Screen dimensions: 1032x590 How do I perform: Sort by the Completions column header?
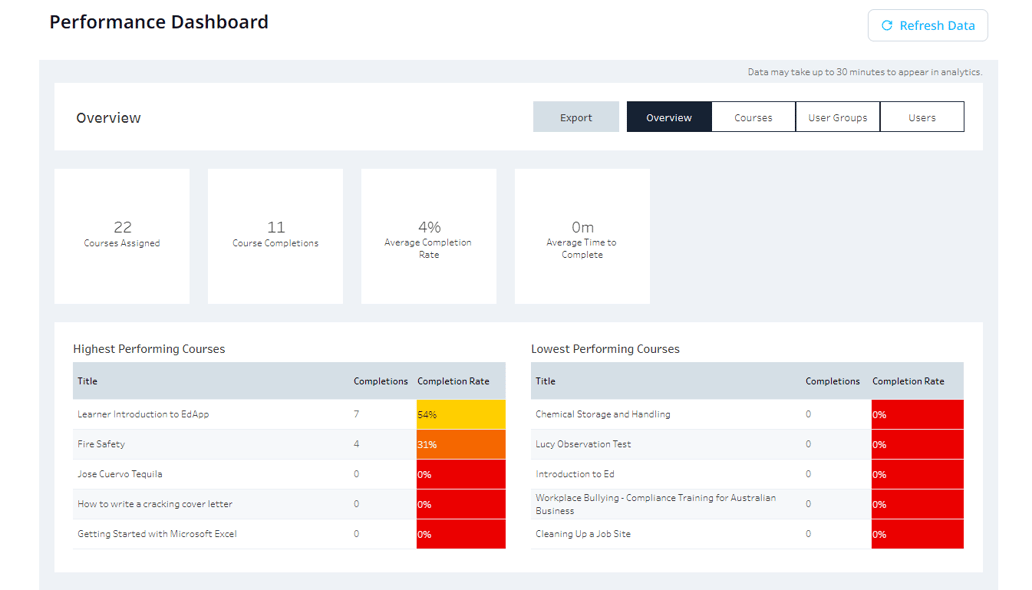point(380,381)
